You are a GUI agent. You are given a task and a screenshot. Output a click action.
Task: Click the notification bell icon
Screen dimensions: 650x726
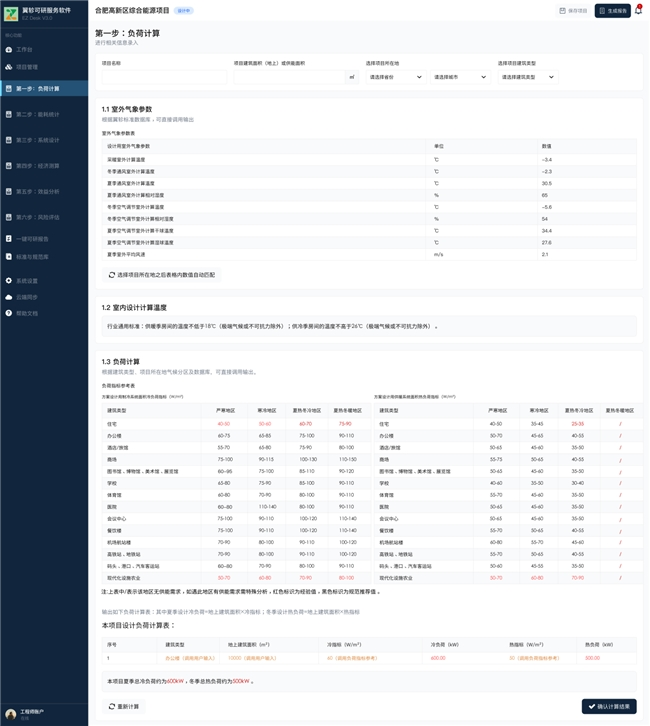click(x=639, y=11)
